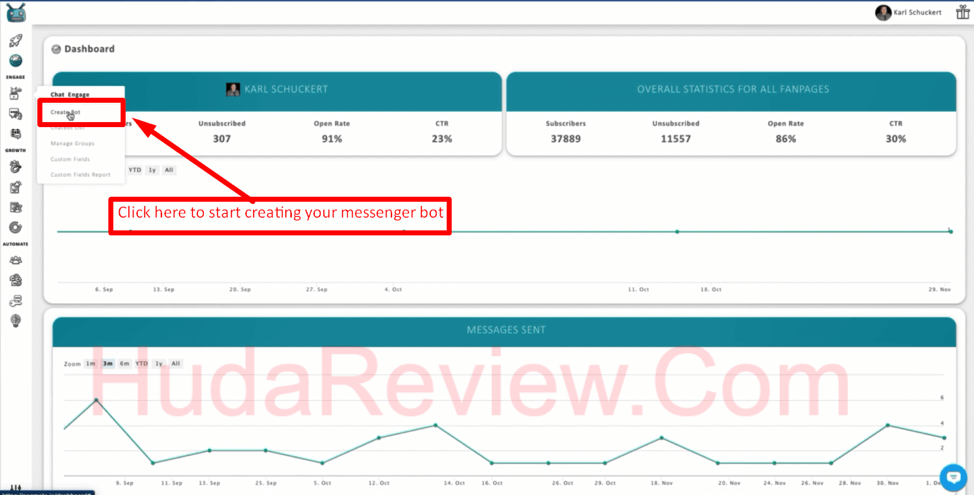Click Karl Schuckert's avatar in the header
974x495 pixels.
(883, 12)
